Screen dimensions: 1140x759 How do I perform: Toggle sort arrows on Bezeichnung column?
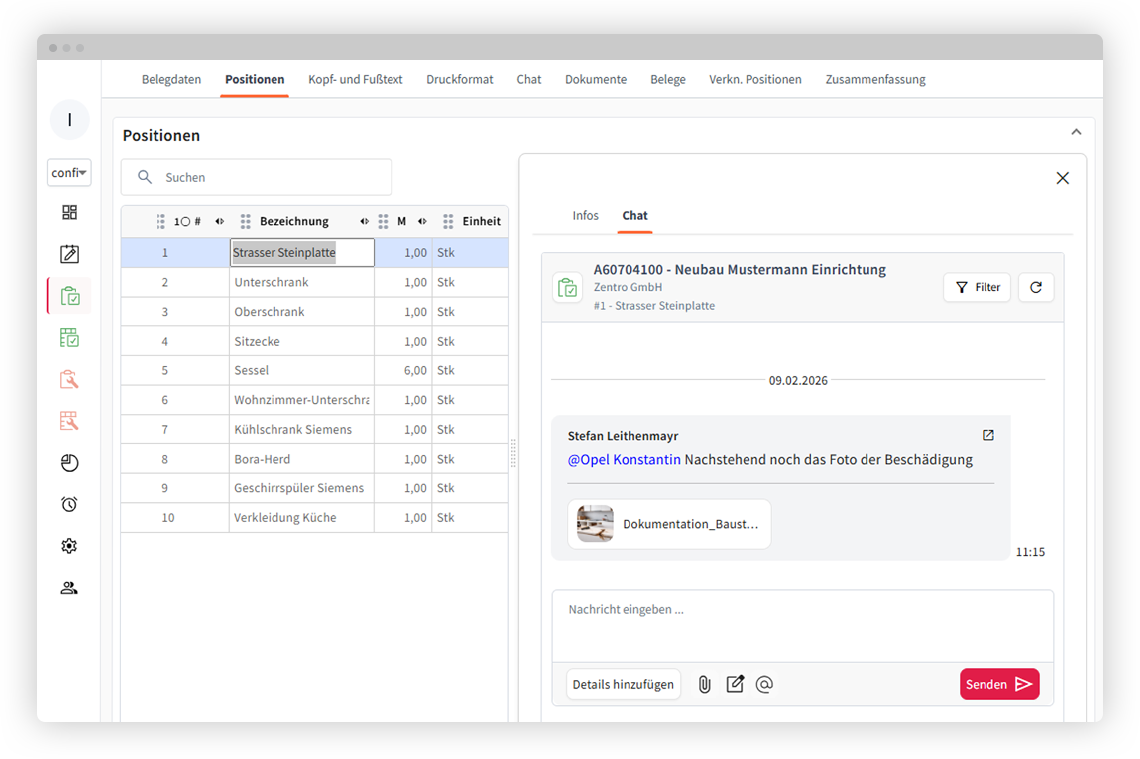364,222
